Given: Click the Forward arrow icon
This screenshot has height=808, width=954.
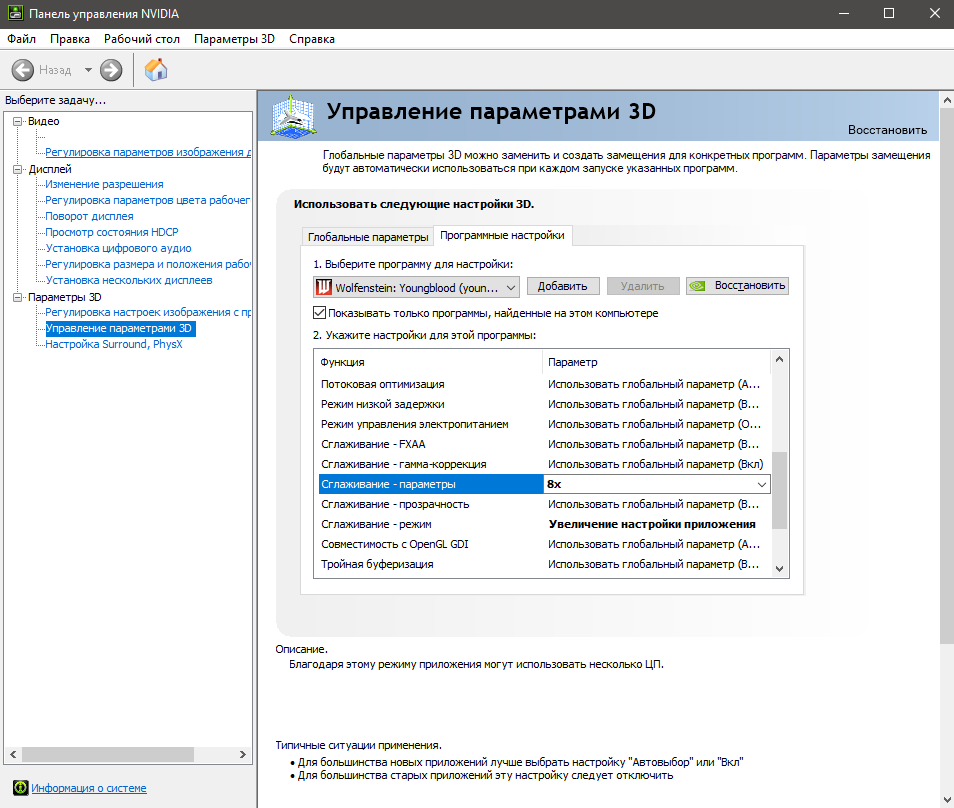Looking at the screenshot, I should (111, 70).
